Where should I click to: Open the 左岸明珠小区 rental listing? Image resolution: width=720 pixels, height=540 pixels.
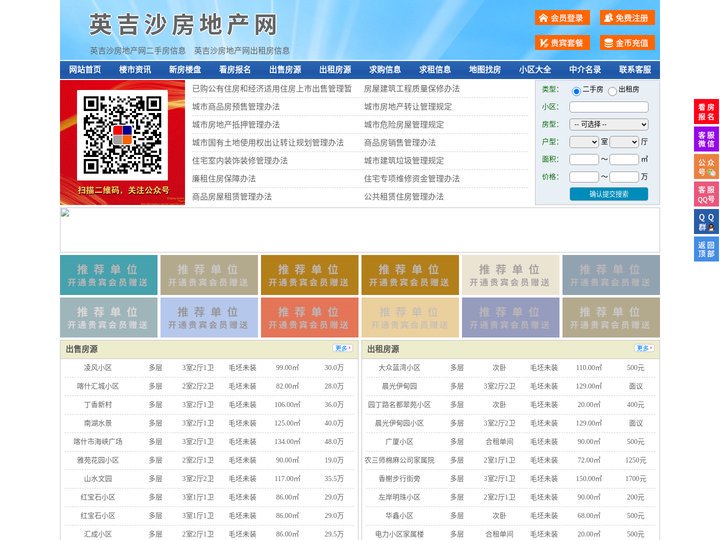(x=399, y=497)
